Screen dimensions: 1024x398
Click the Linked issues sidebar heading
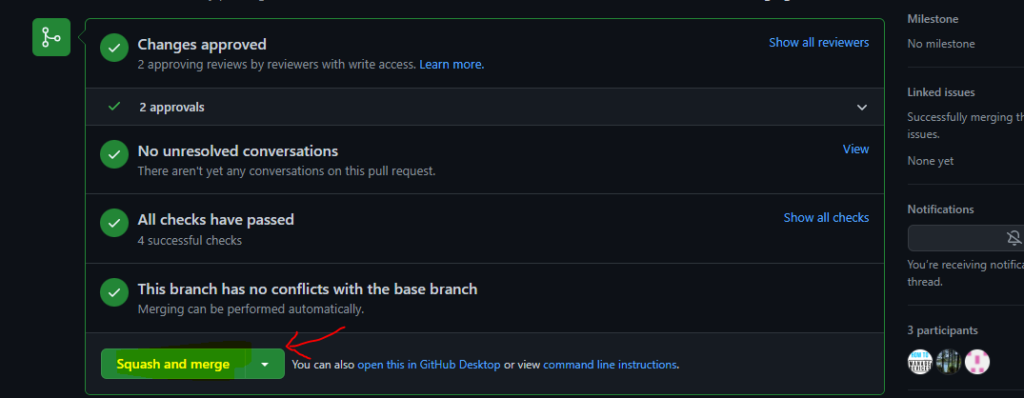point(941,92)
